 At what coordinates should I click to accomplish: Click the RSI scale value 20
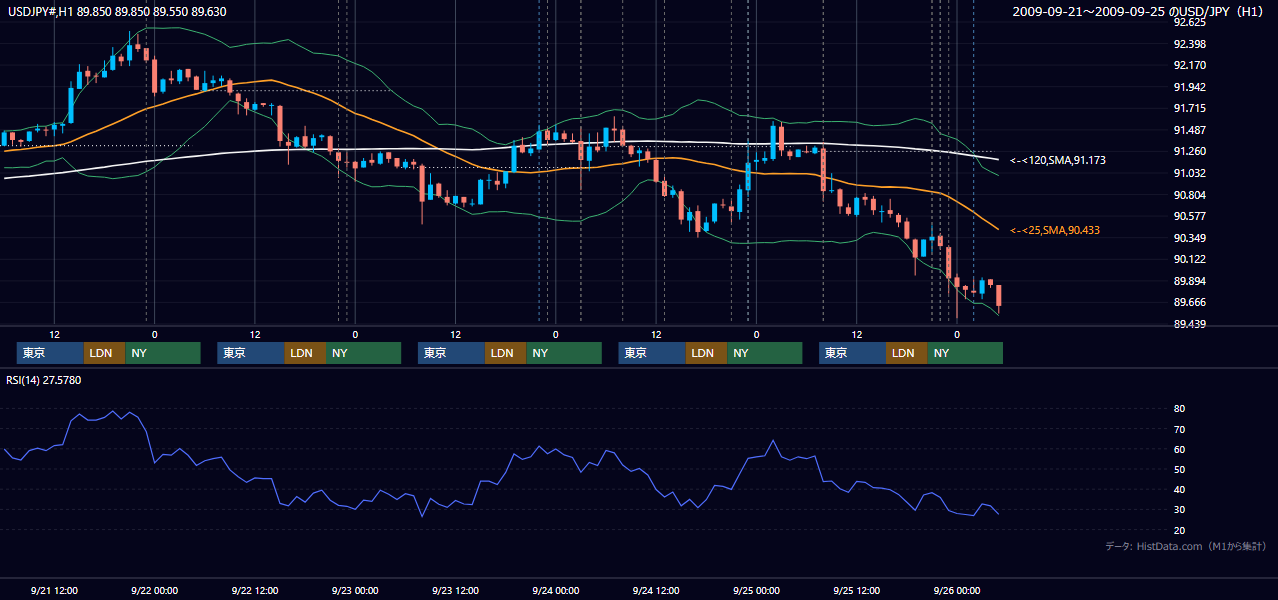click(1179, 530)
